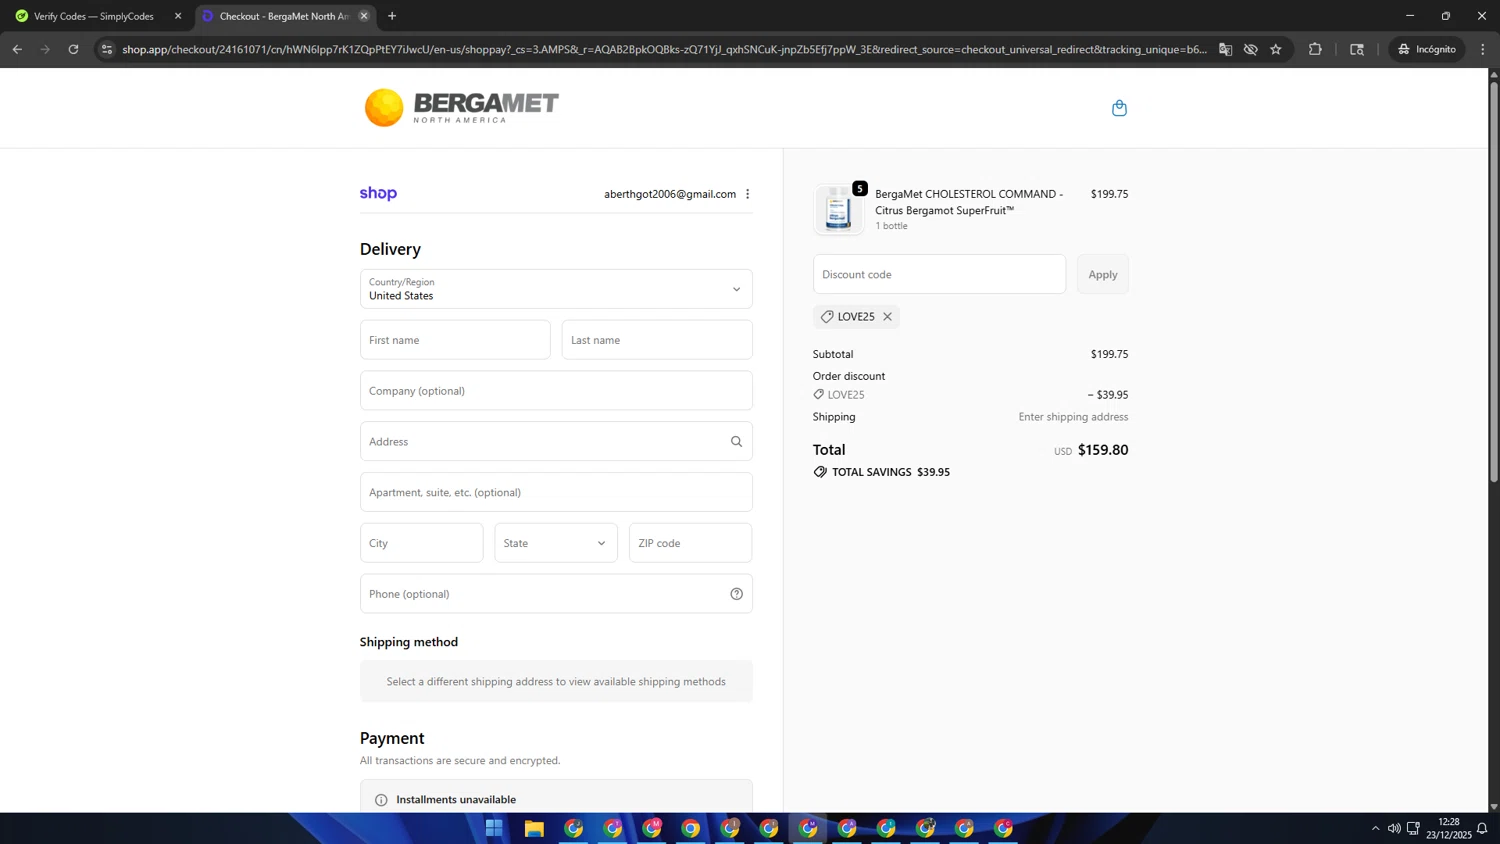Bookmark this page with the star icon
Viewport: 1500px width, 844px height.
coord(1276,49)
